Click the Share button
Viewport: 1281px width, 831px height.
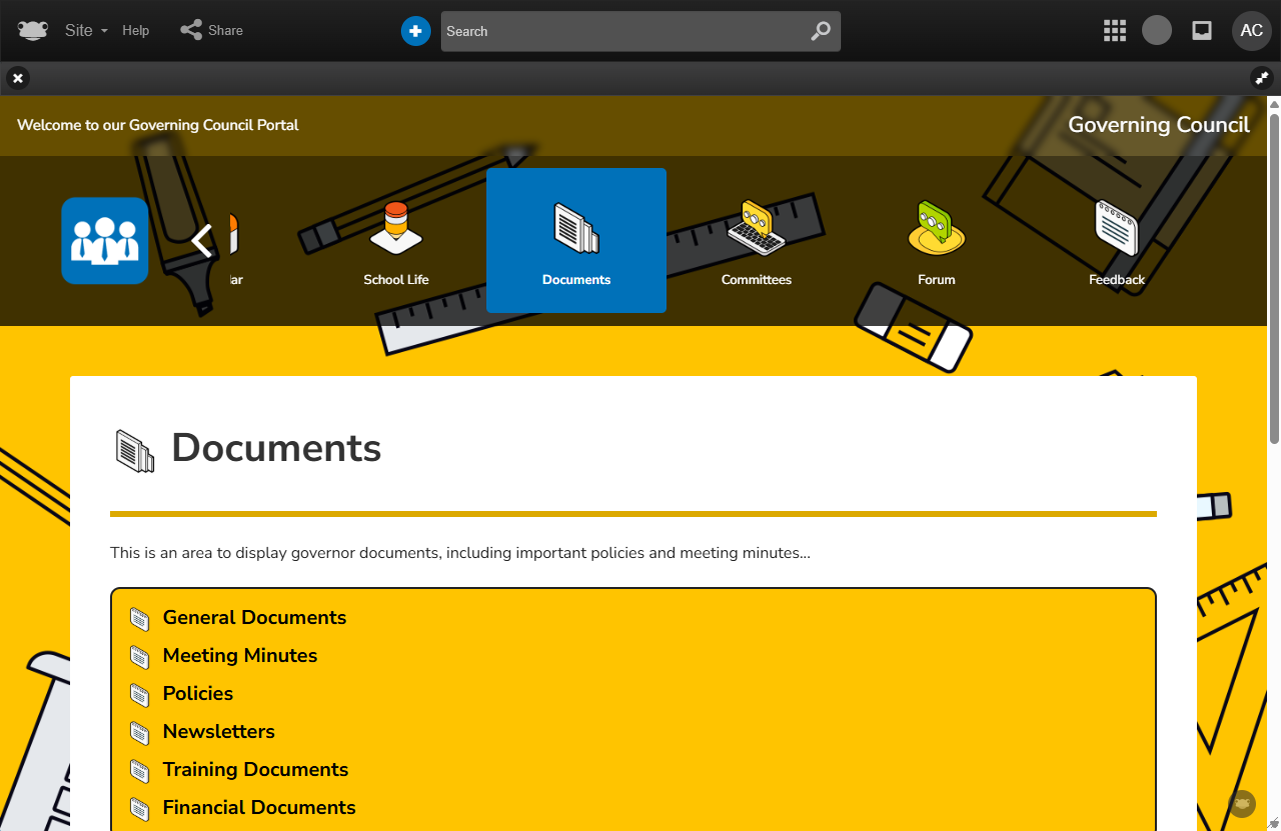[212, 31]
